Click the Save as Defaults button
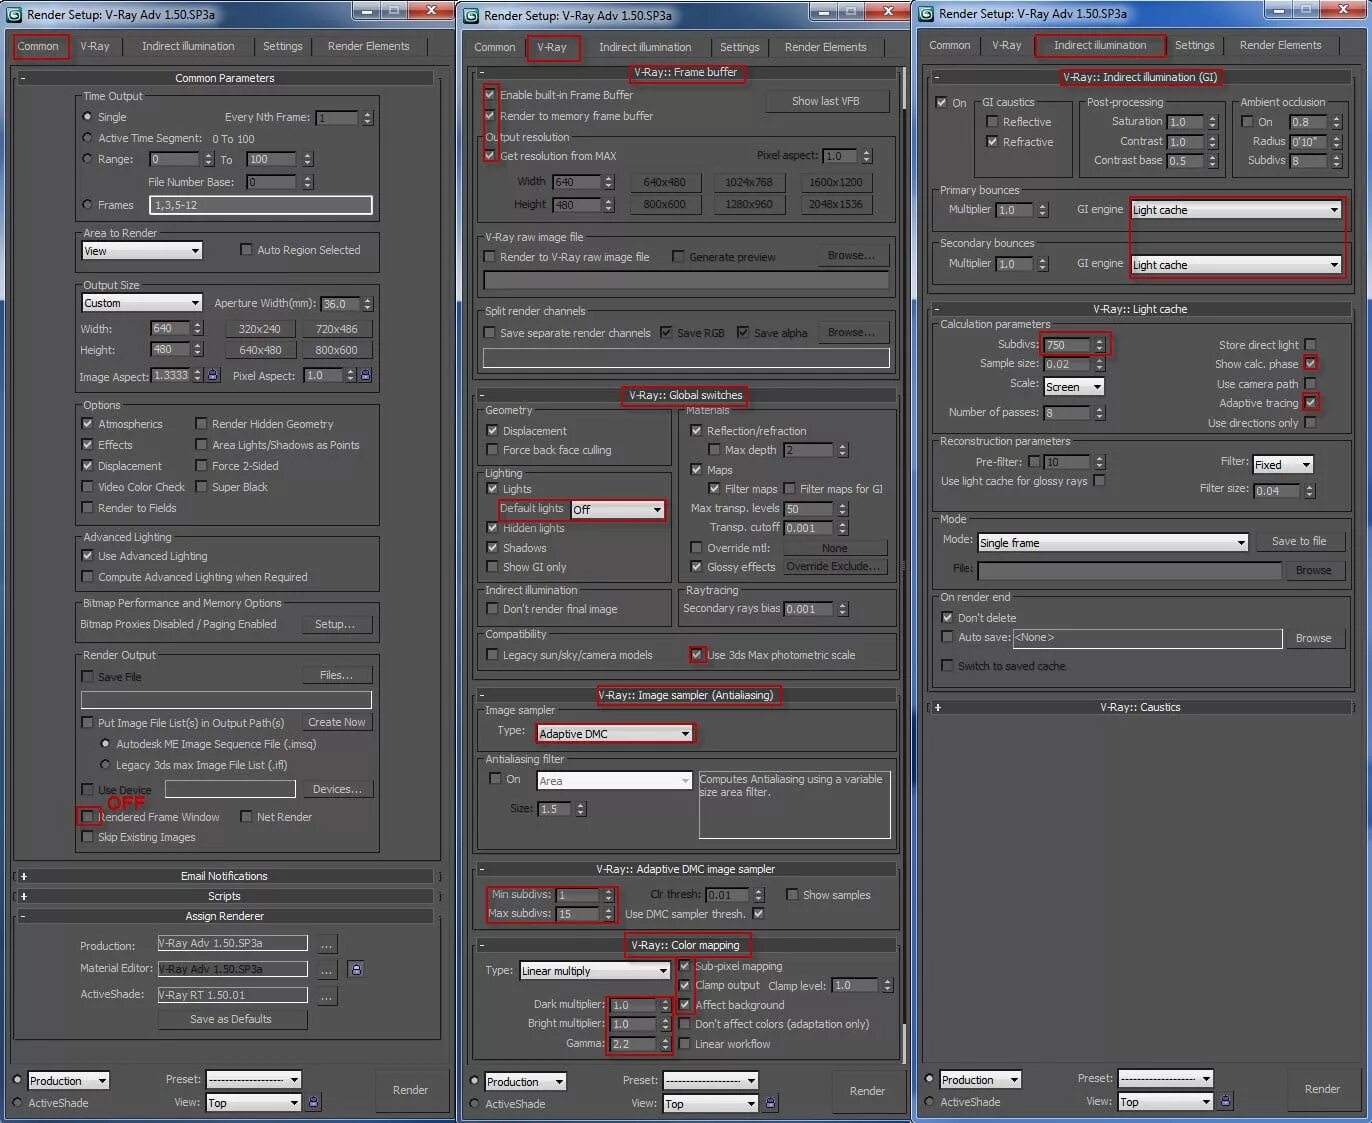The height and width of the screenshot is (1123, 1372). click(231, 1019)
